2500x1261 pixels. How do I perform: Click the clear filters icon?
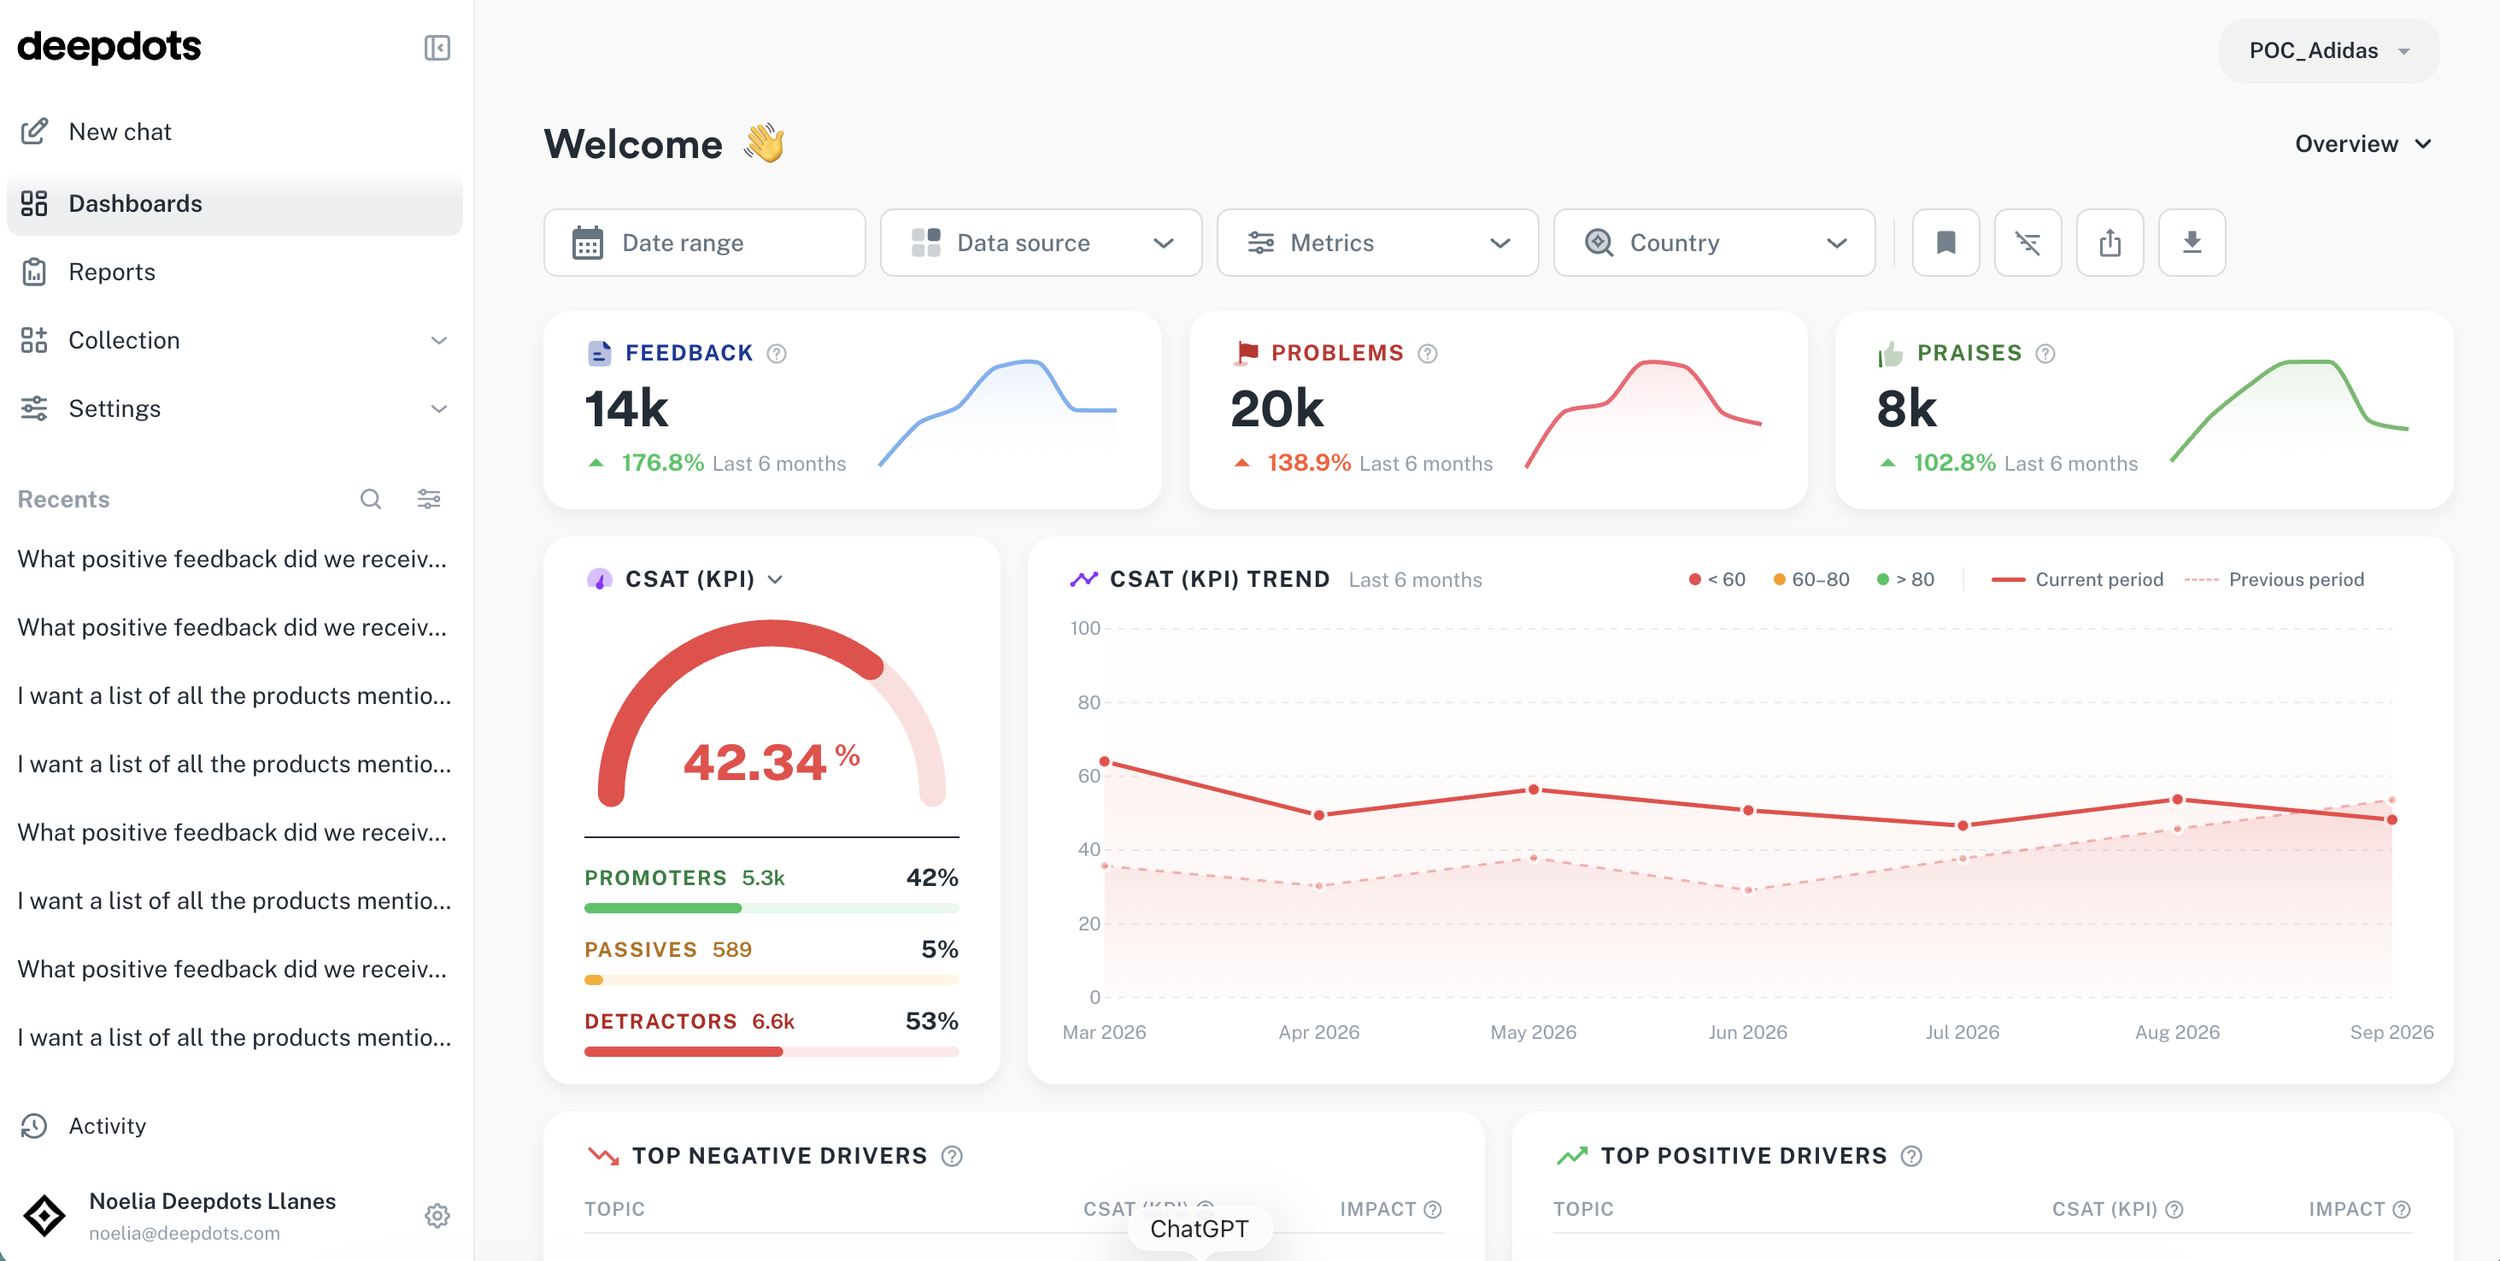2027,242
